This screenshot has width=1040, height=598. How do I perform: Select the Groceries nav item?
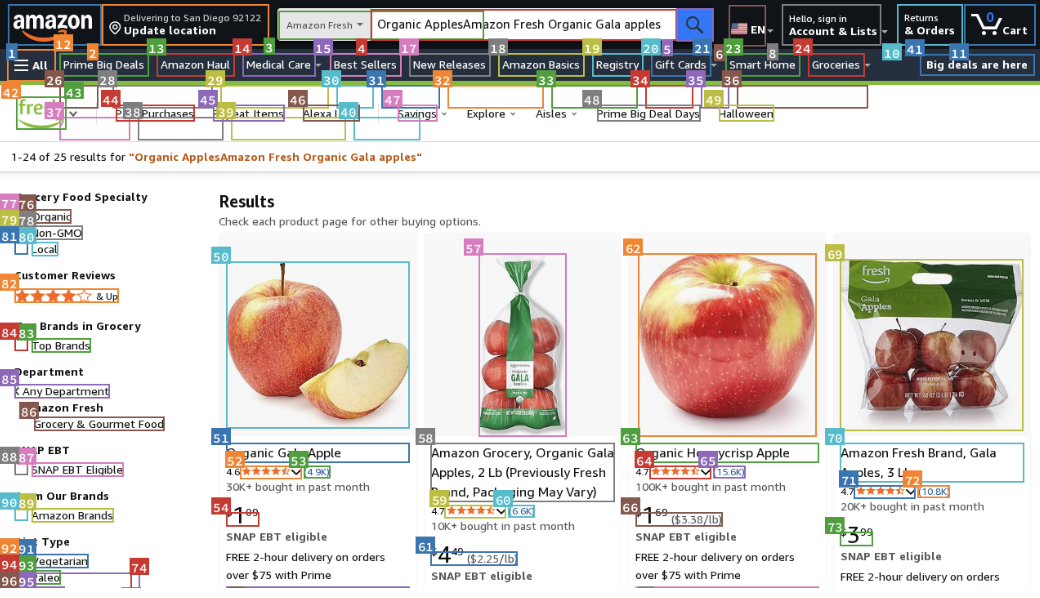click(x=836, y=64)
